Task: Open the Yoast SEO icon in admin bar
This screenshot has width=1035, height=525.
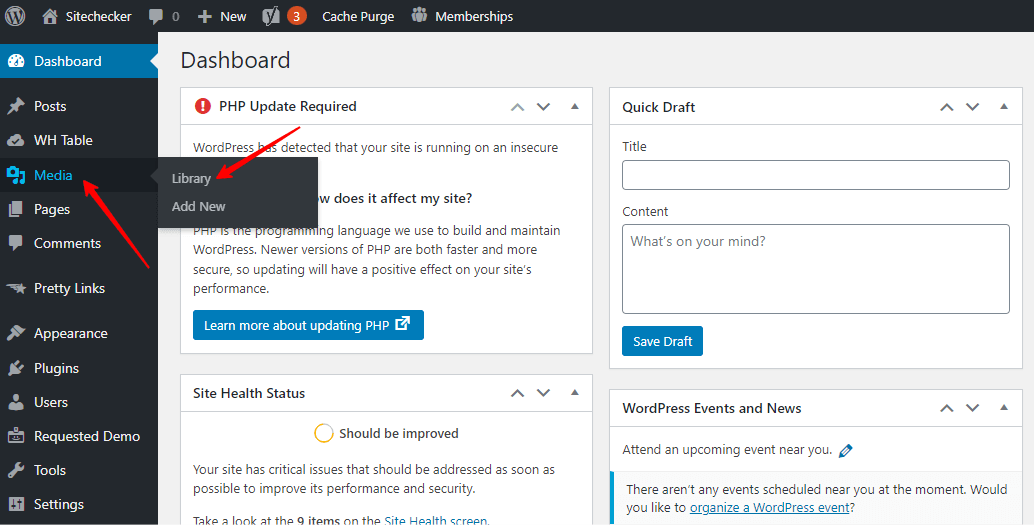Action: (x=271, y=16)
